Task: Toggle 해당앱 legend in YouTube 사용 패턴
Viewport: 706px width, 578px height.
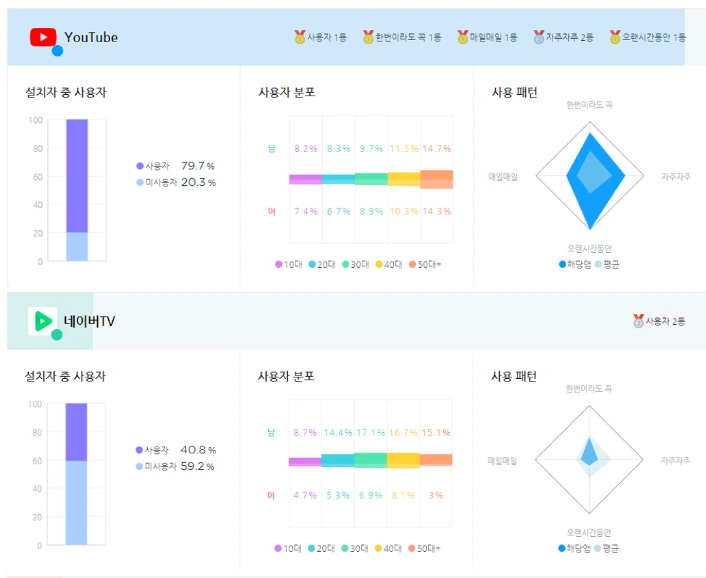Action: point(575,264)
